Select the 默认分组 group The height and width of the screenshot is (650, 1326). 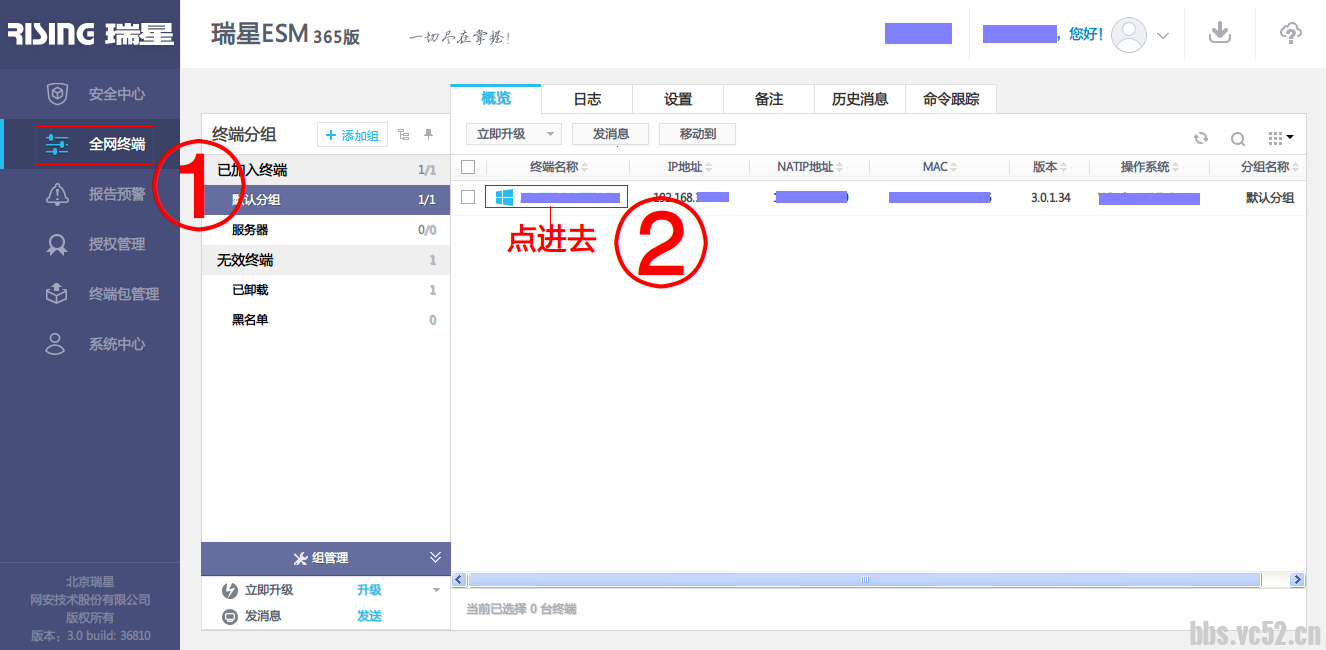(x=326, y=200)
